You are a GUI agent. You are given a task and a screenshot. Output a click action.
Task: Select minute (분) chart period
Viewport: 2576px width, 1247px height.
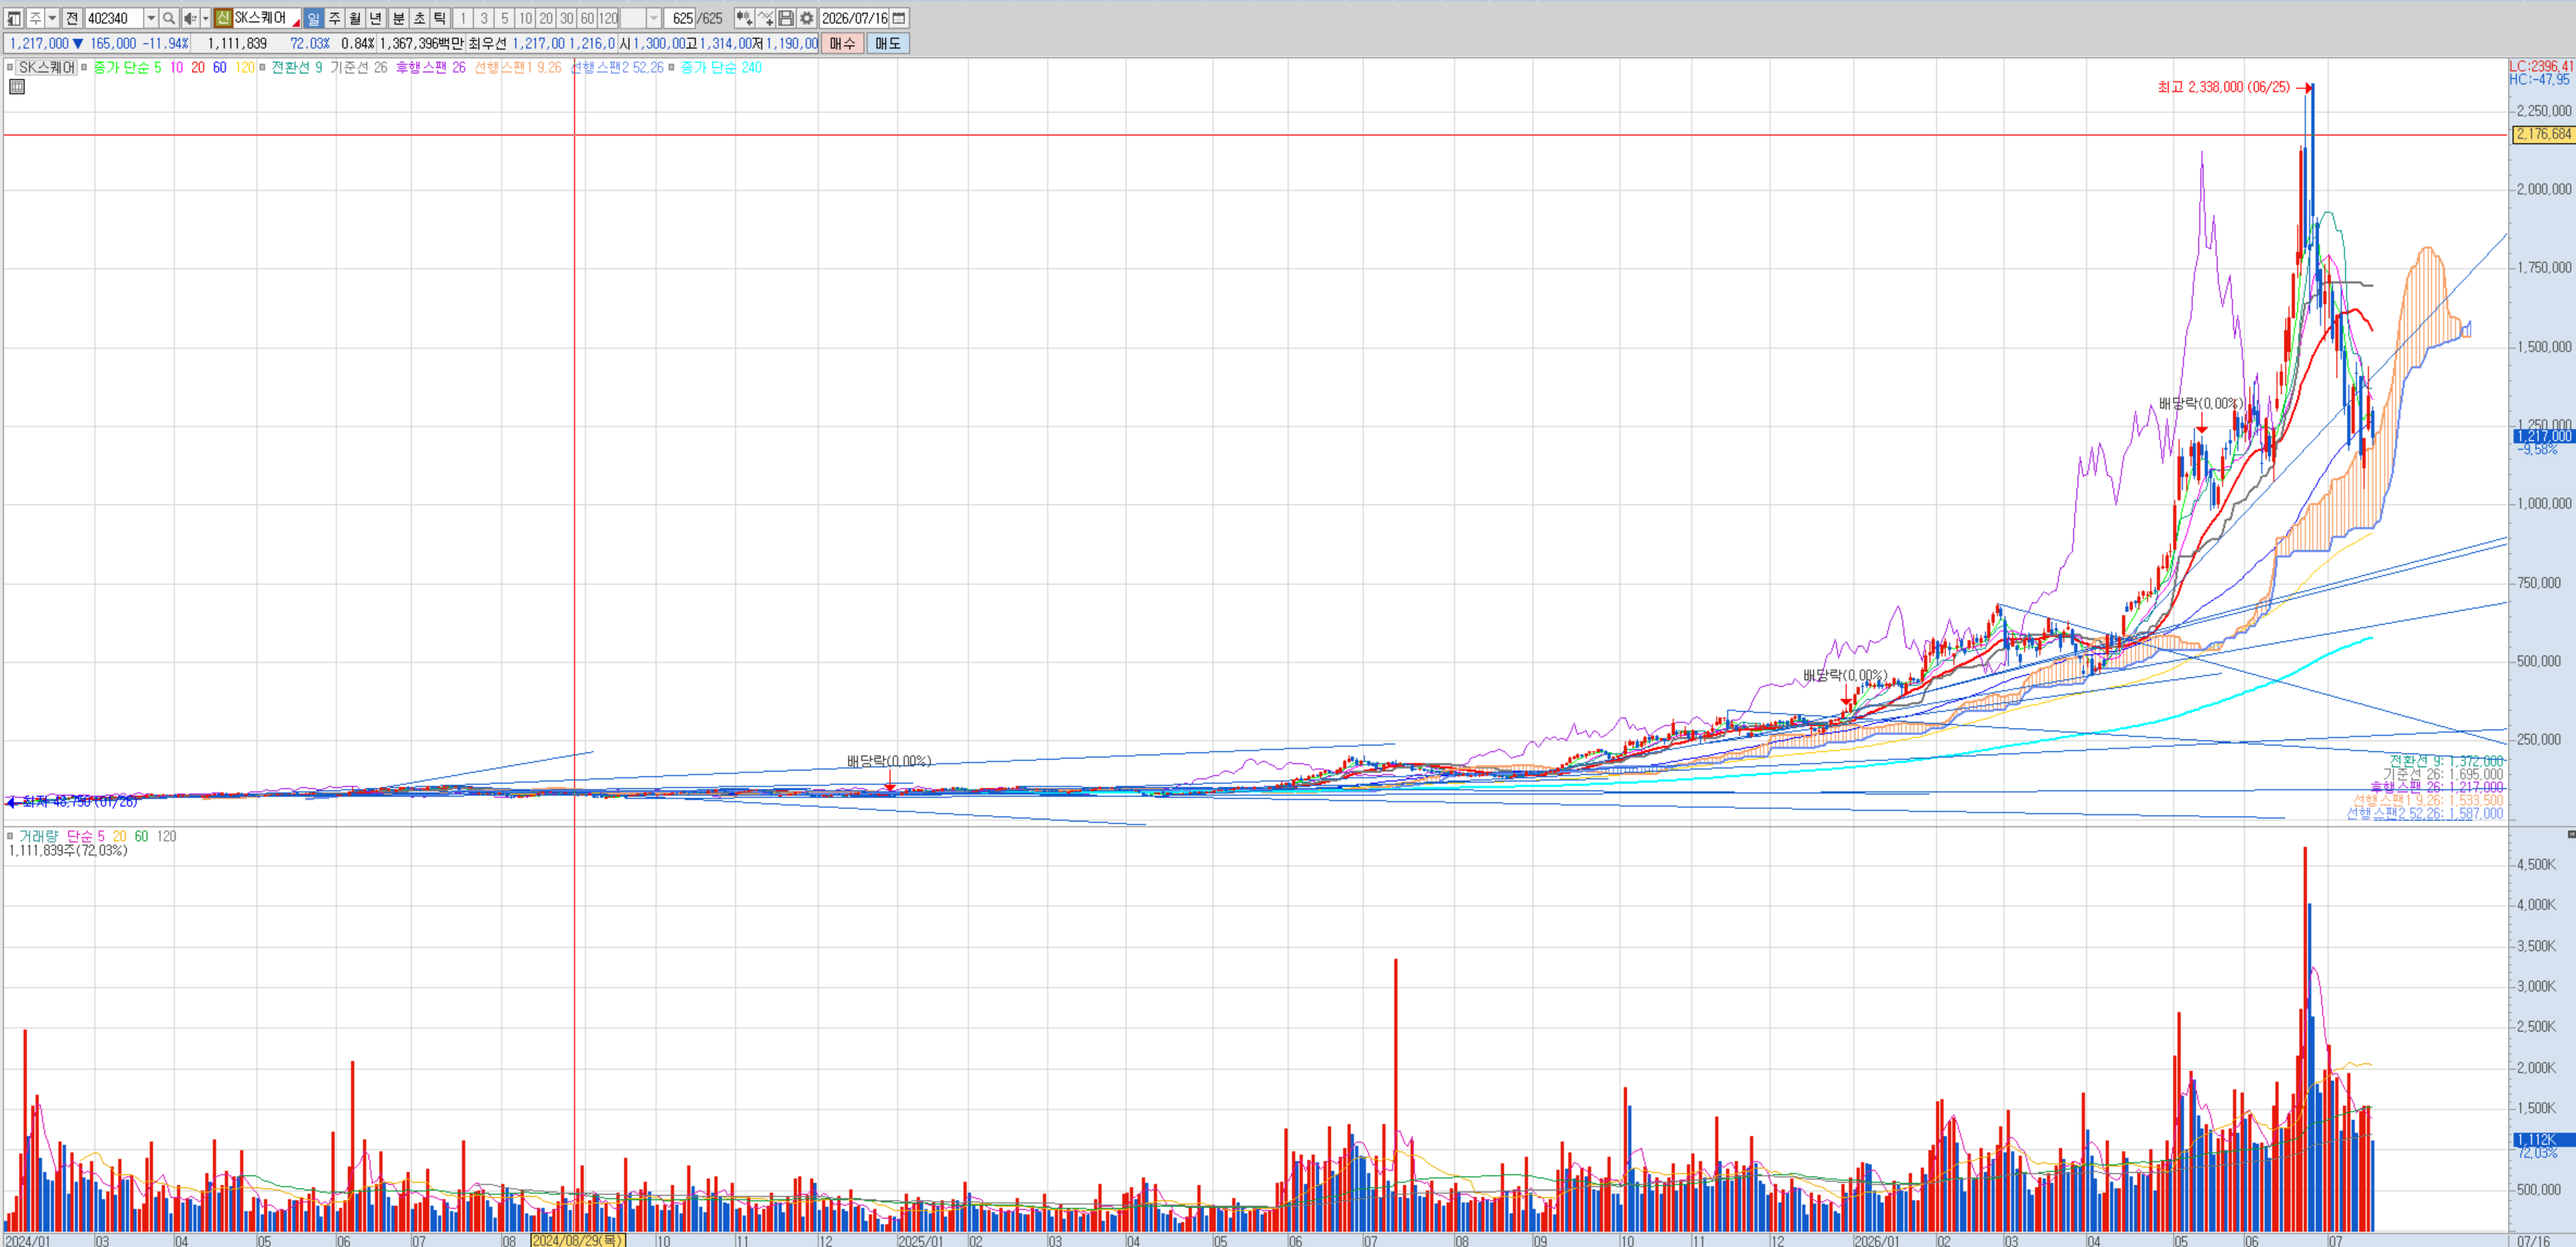[398, 18]
